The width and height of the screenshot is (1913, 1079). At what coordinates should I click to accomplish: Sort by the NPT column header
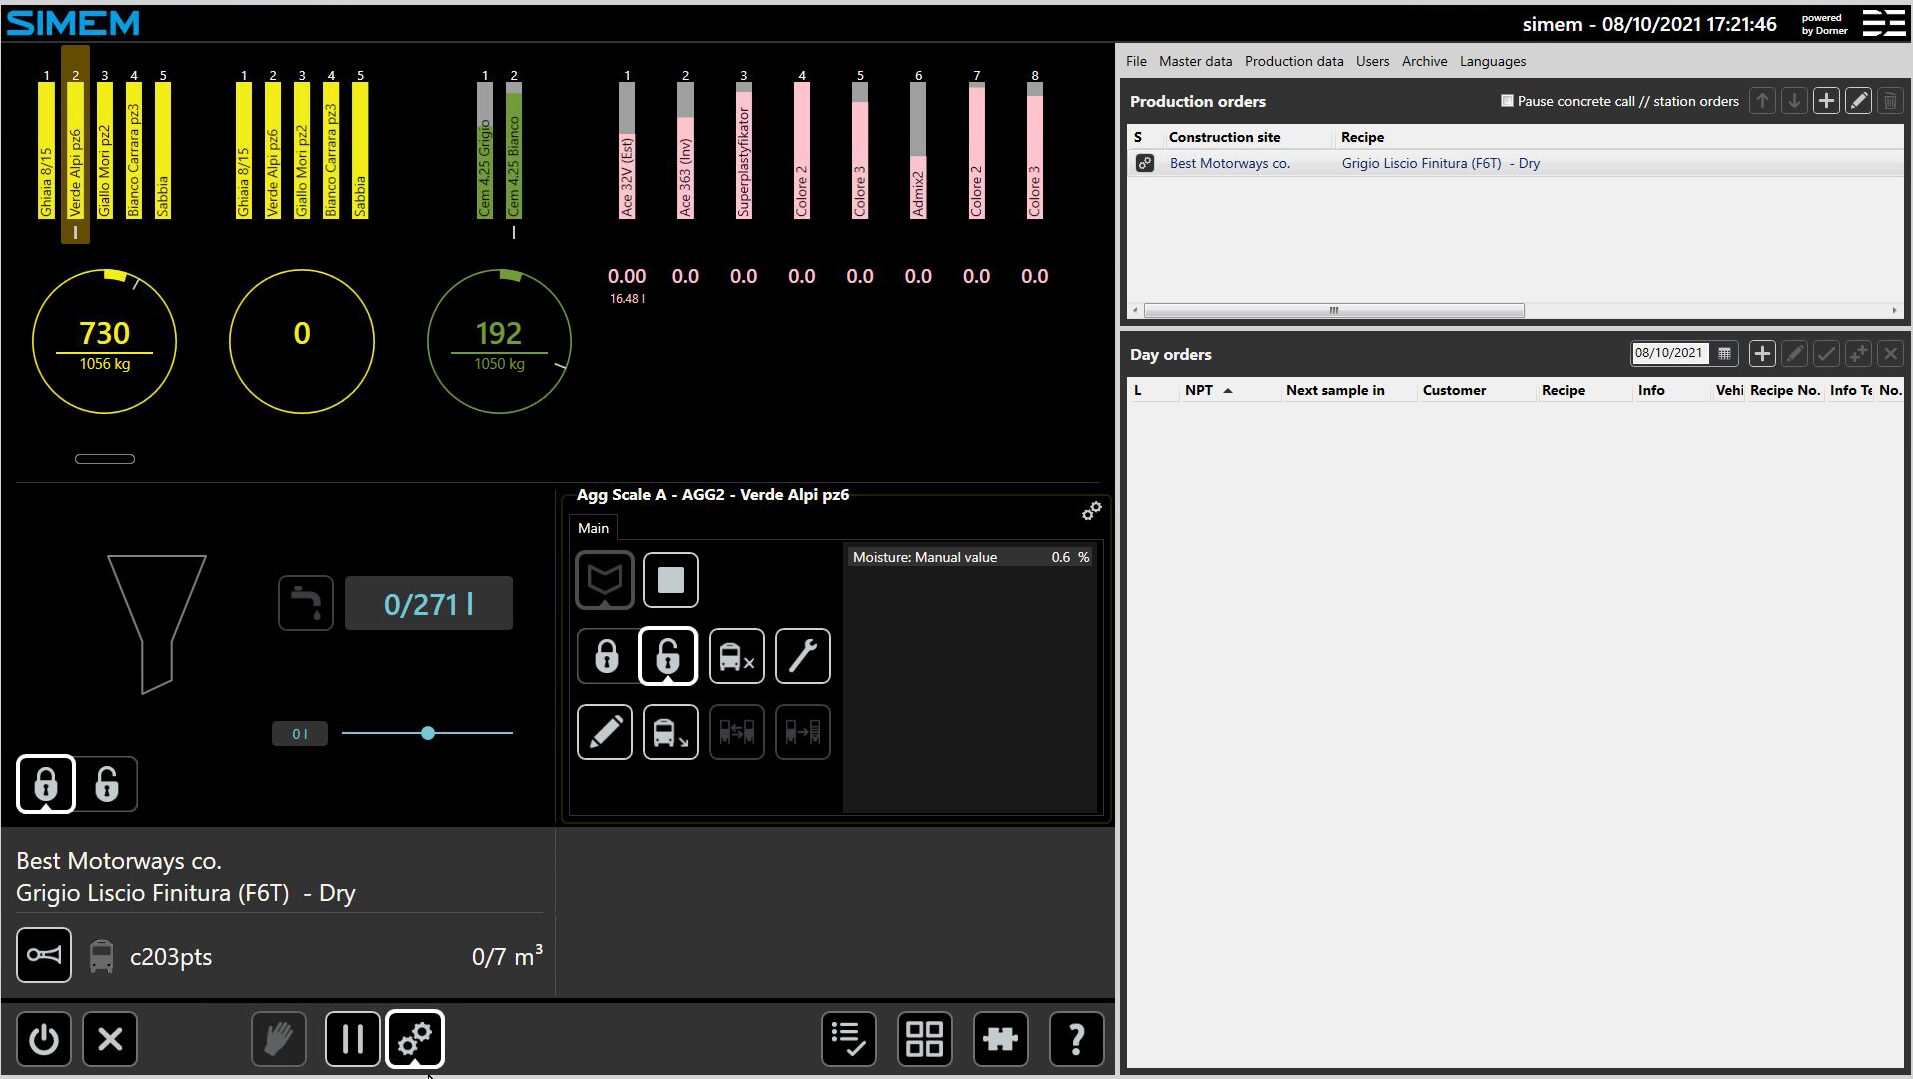1199,390
